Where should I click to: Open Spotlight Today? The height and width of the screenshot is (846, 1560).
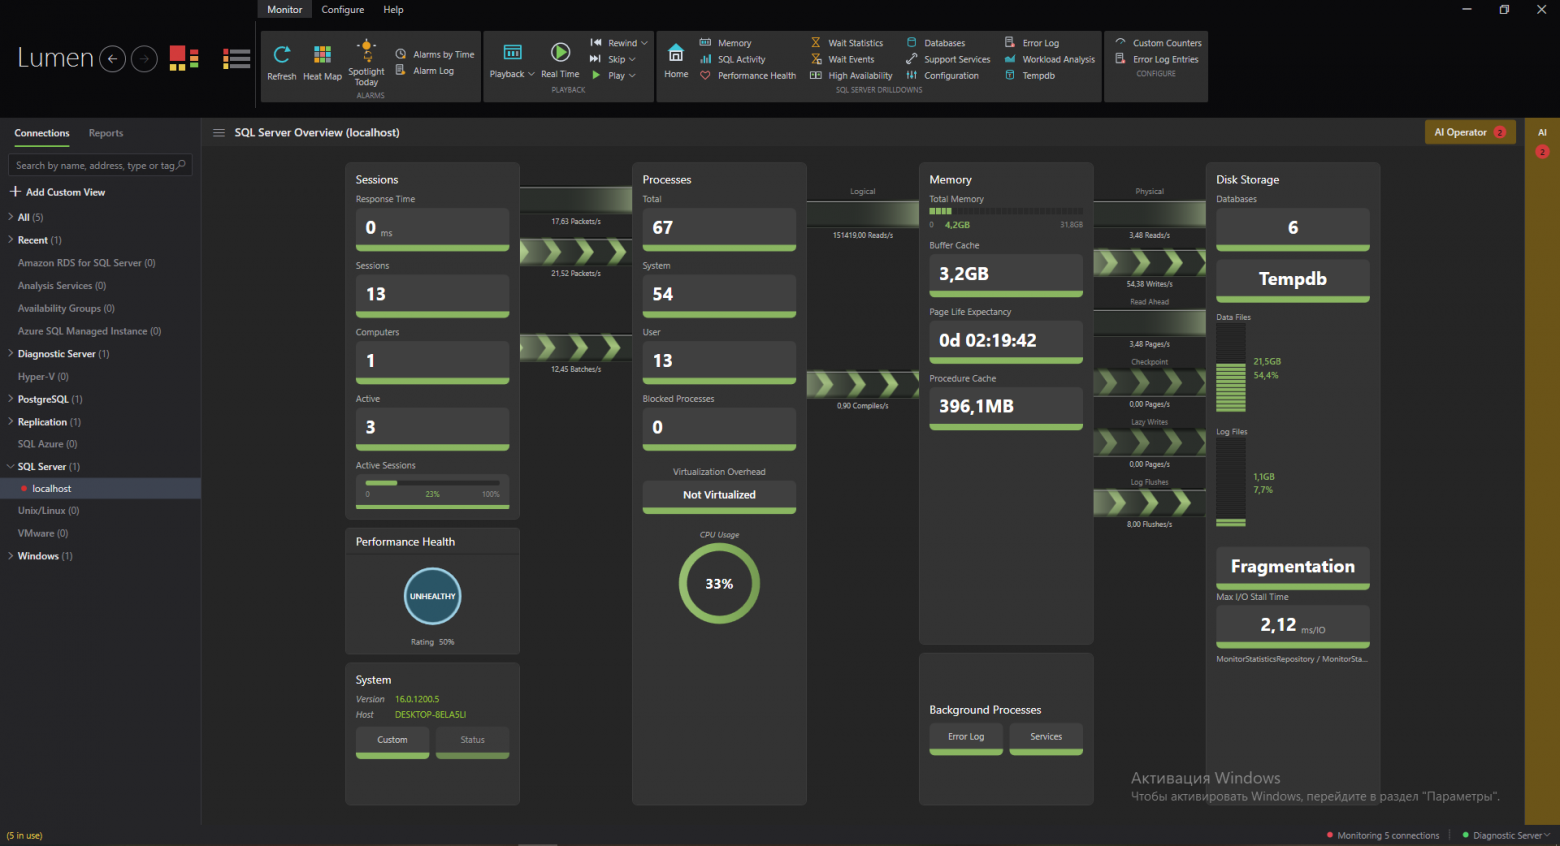click(x=367, y=62)
